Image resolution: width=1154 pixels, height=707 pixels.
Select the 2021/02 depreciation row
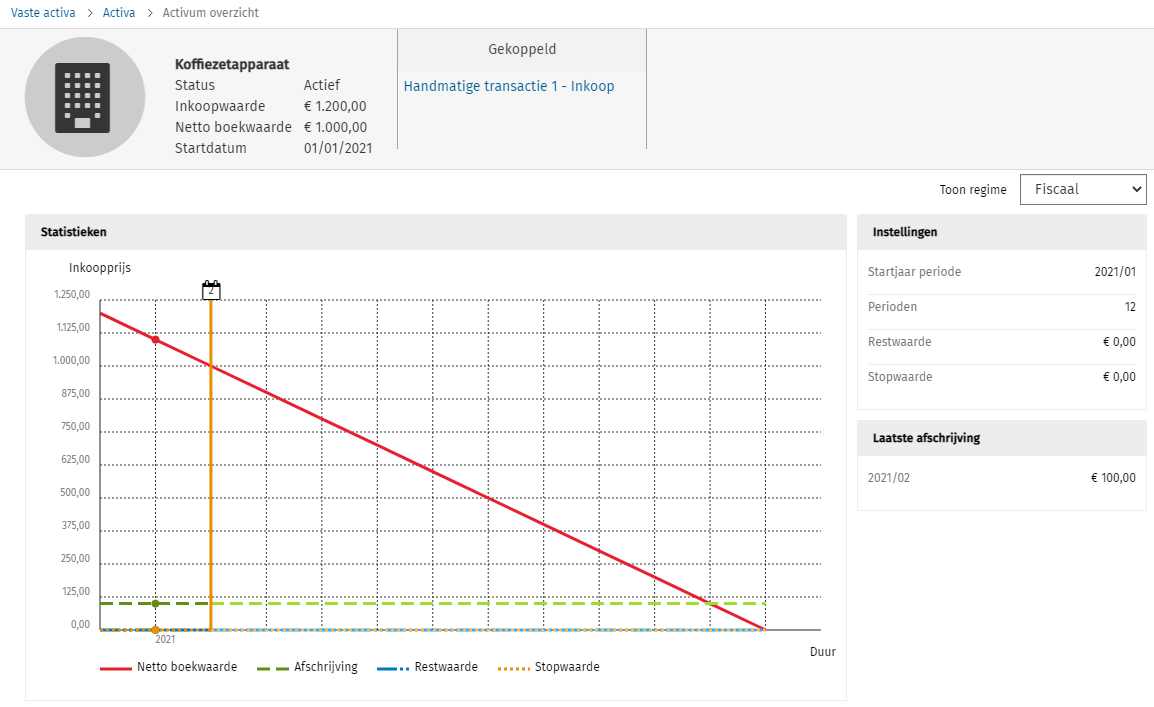click(x=1001, y=478)
